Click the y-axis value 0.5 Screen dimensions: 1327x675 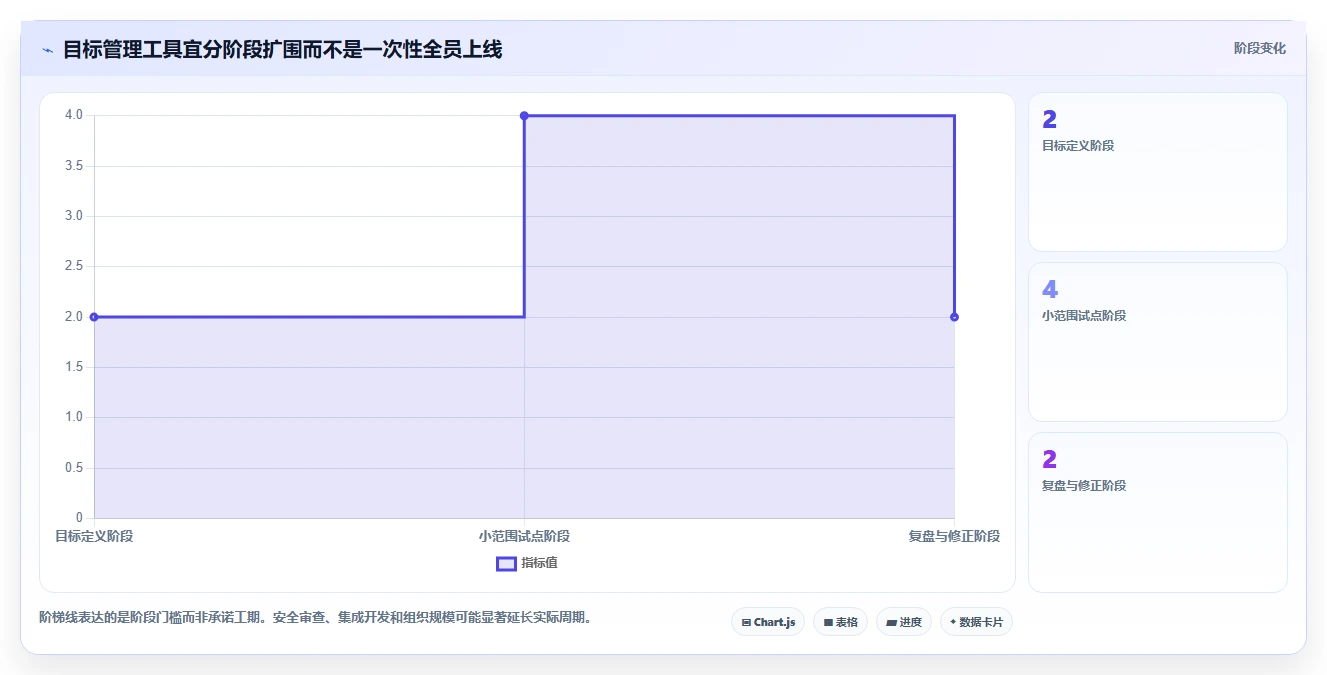[74, 468]
